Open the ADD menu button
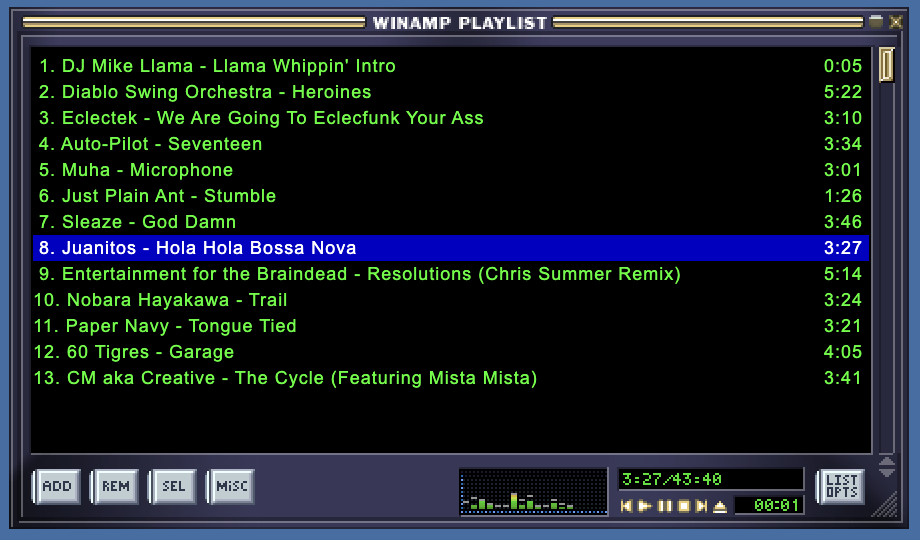 (57, 486)
